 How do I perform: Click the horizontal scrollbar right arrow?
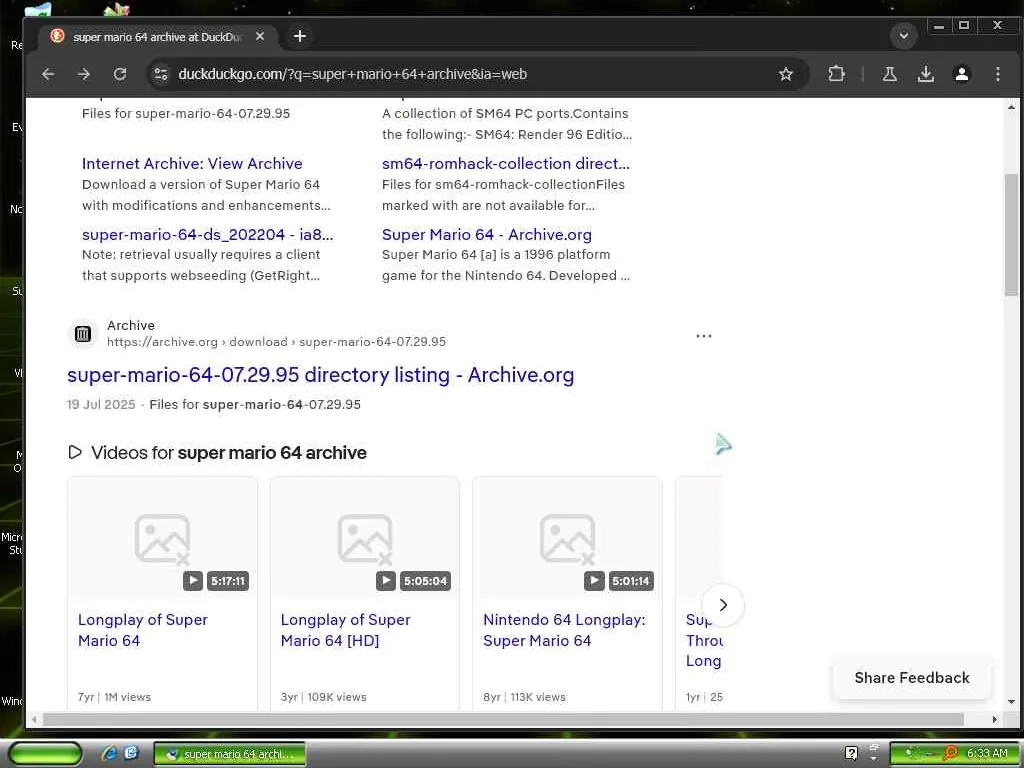pos(994,720)
